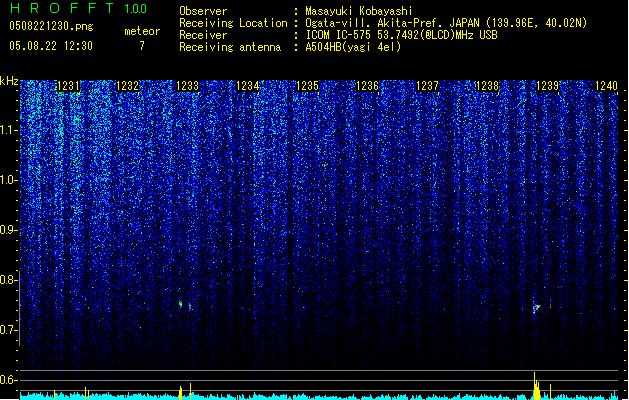The height and width of the screenshot is (400, 629).
Task: Click the tallest yellow power spike near 1239
Action: (534, 385)
